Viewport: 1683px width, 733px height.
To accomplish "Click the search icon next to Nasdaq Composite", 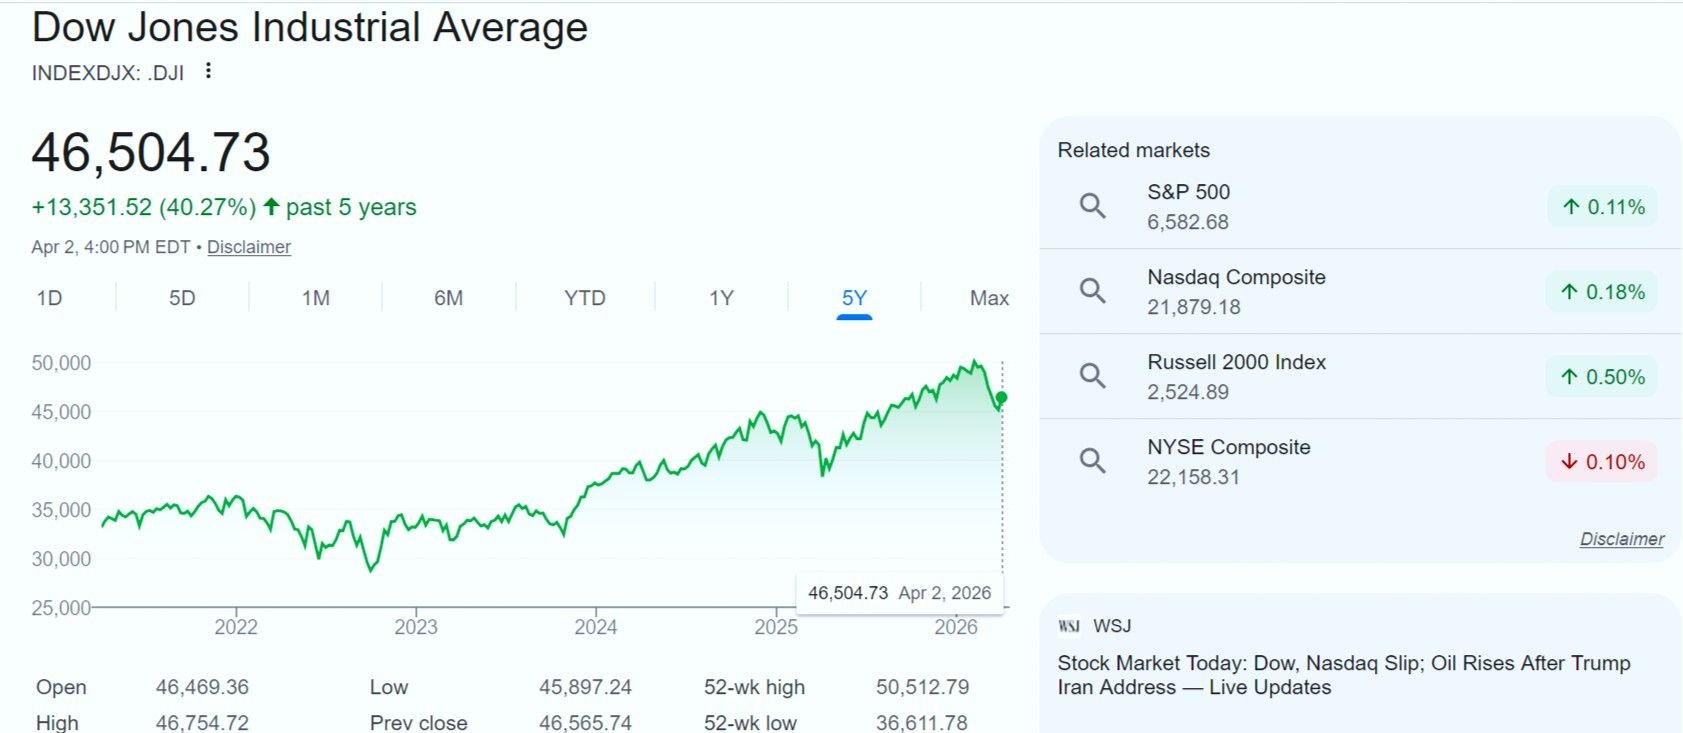I will [1092, 291].
